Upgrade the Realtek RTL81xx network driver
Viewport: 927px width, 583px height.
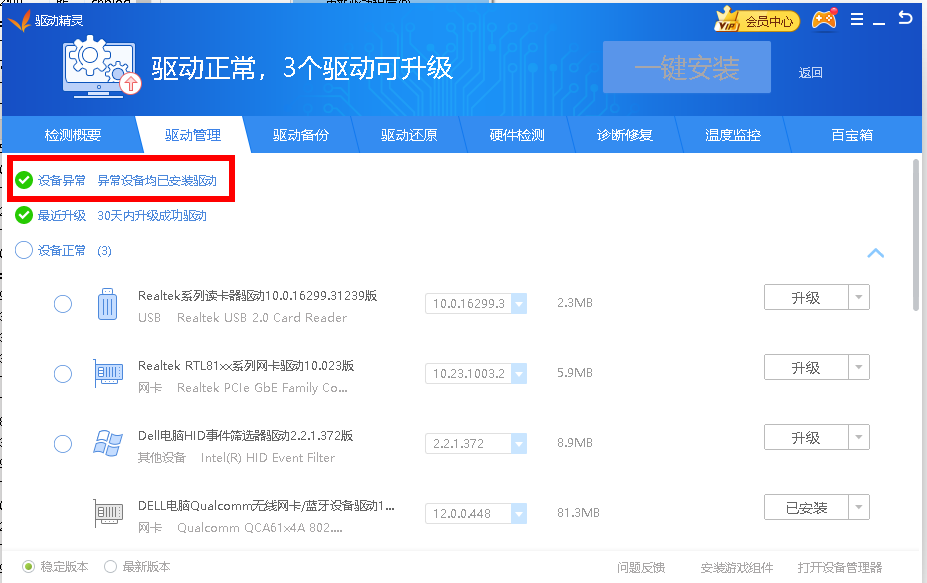click(x=806, y=367)
